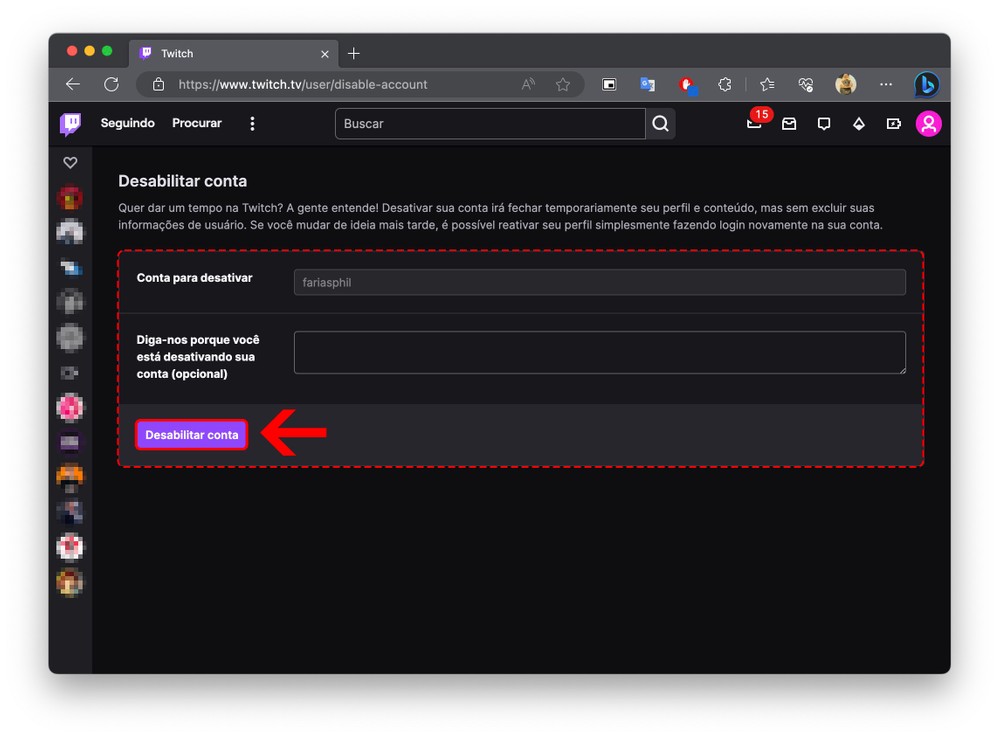Image resolution: width=1000 pixels, height=739 pixels.
Task: Reload the page with refresh icon
Action: click(x=112, y=84)
